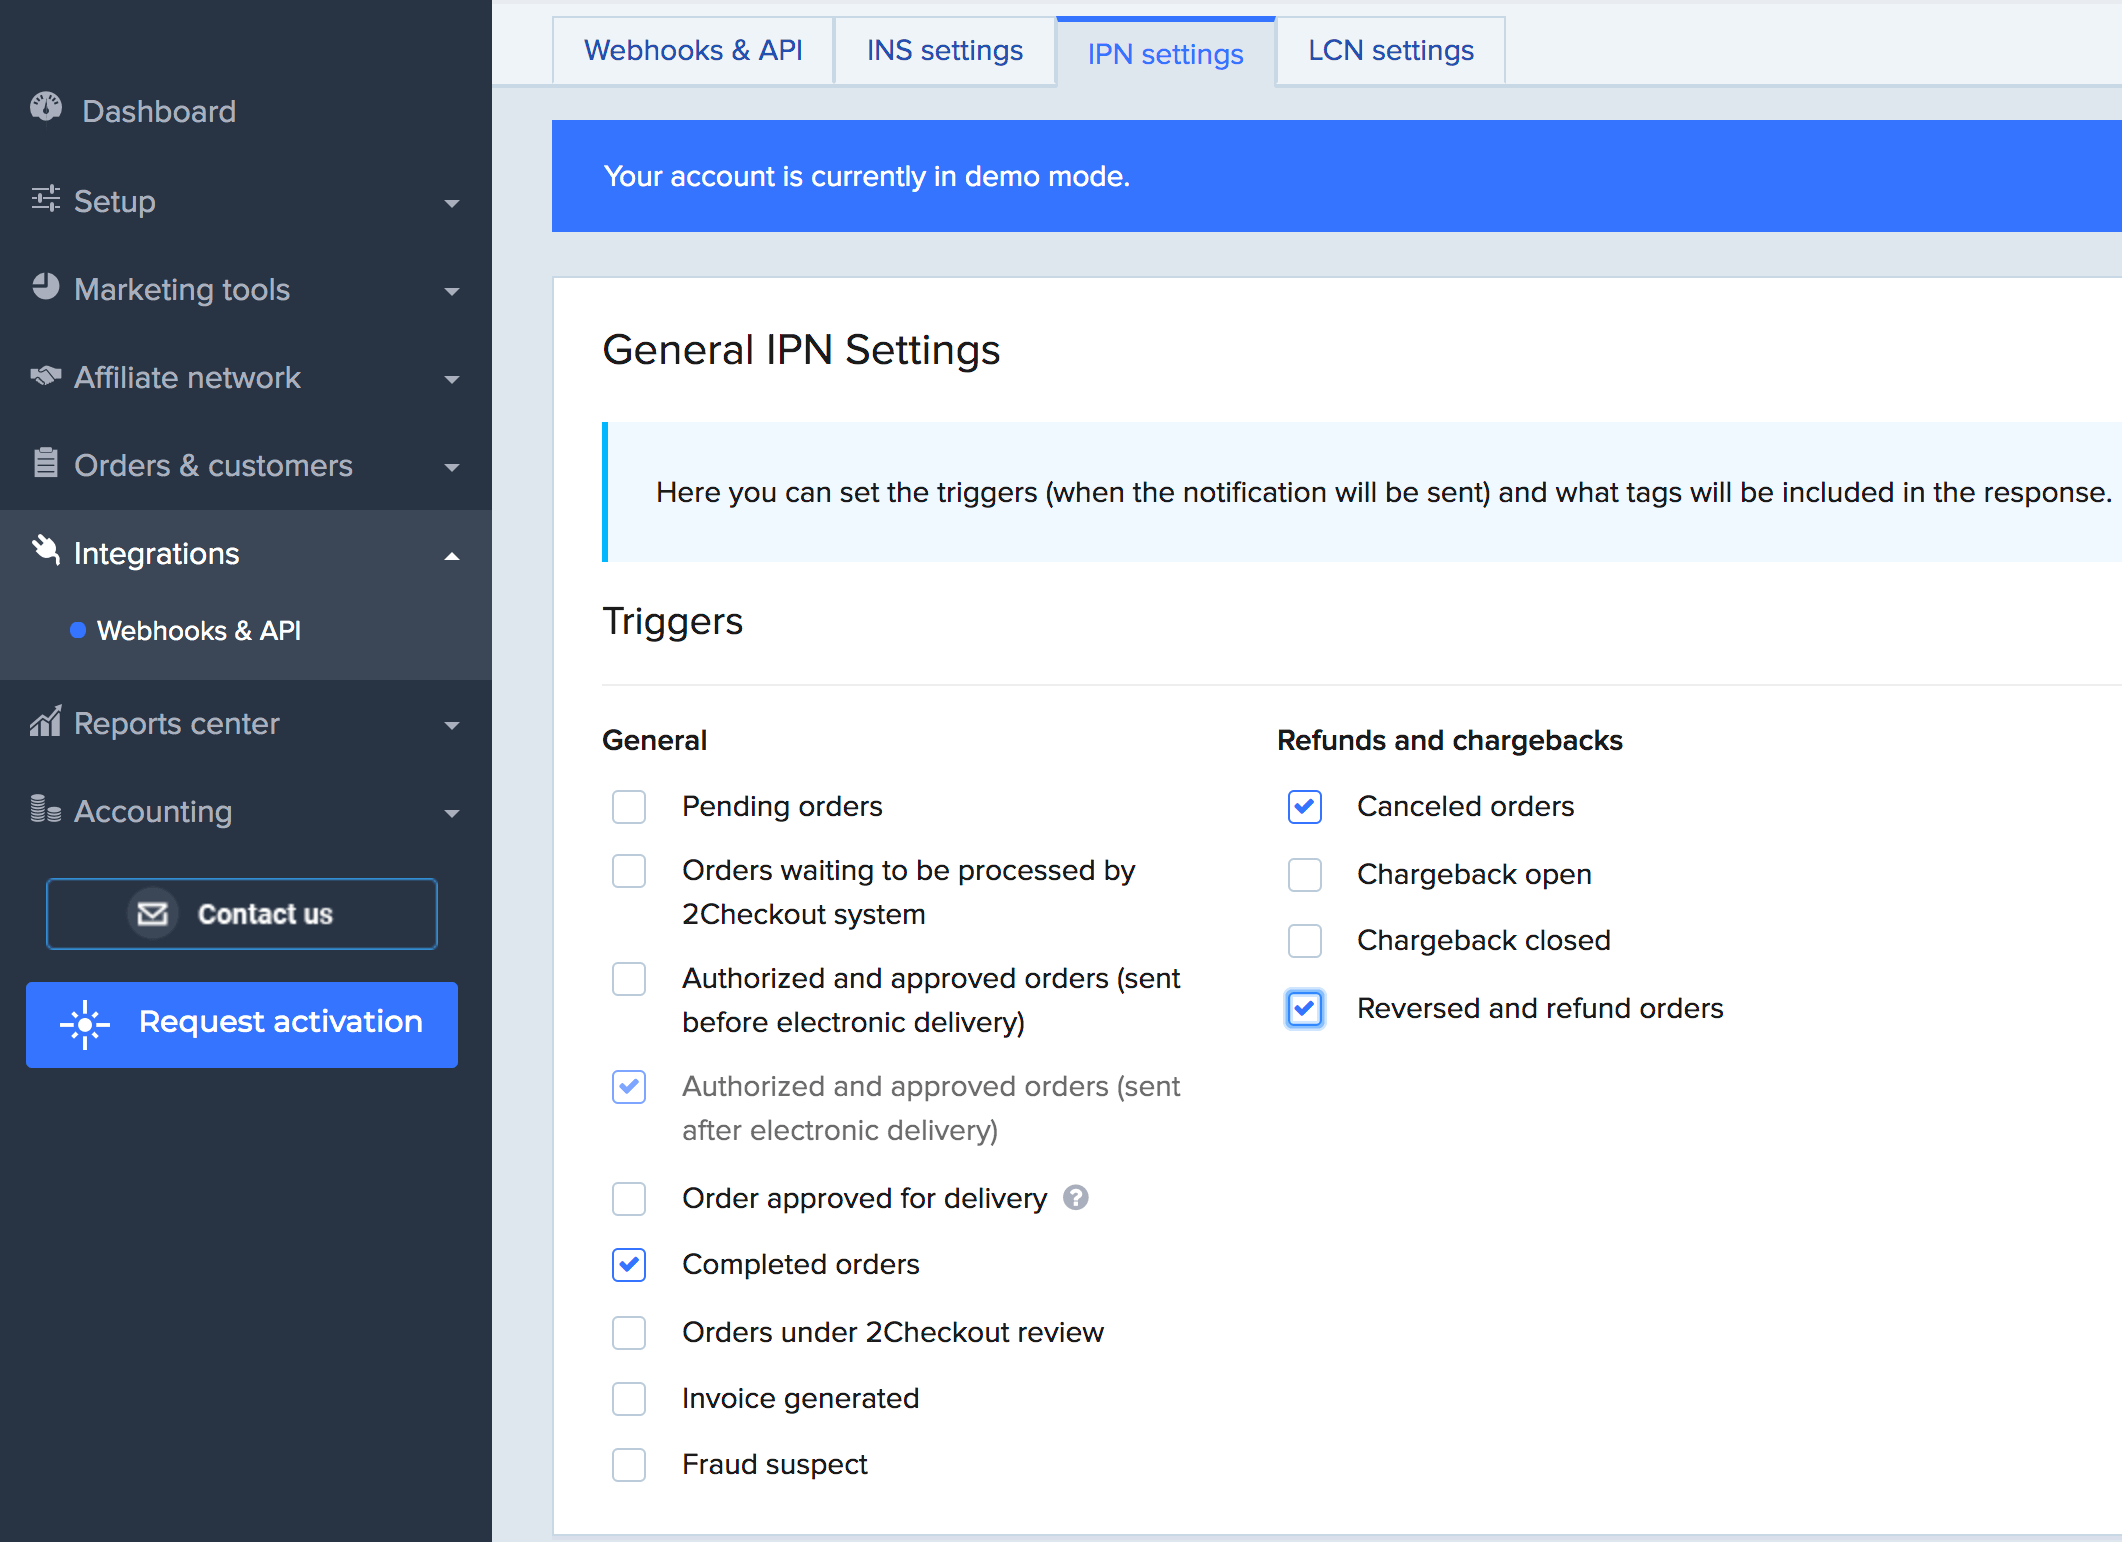2122x1542 pixels.
Task: Click the Order approved for delivery help icon
Action: (1076, 1198)
